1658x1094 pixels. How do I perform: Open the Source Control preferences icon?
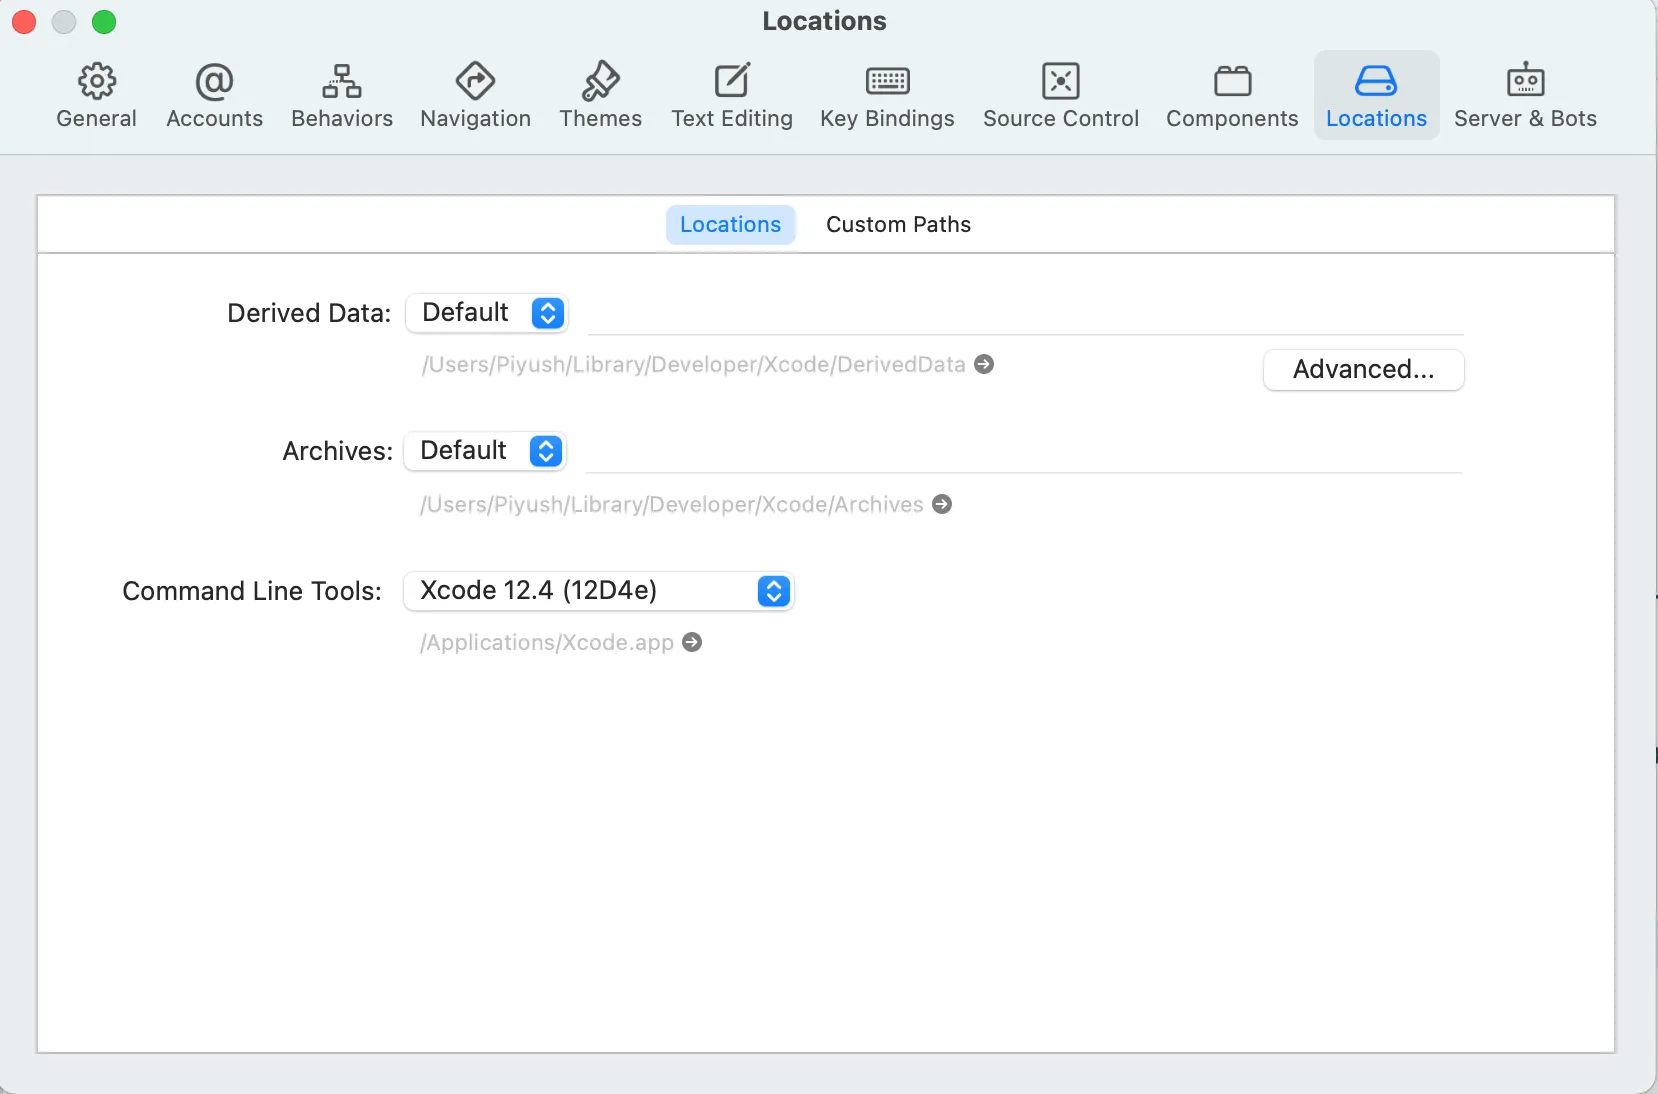pyautogui.click(x=1061, y=82)
